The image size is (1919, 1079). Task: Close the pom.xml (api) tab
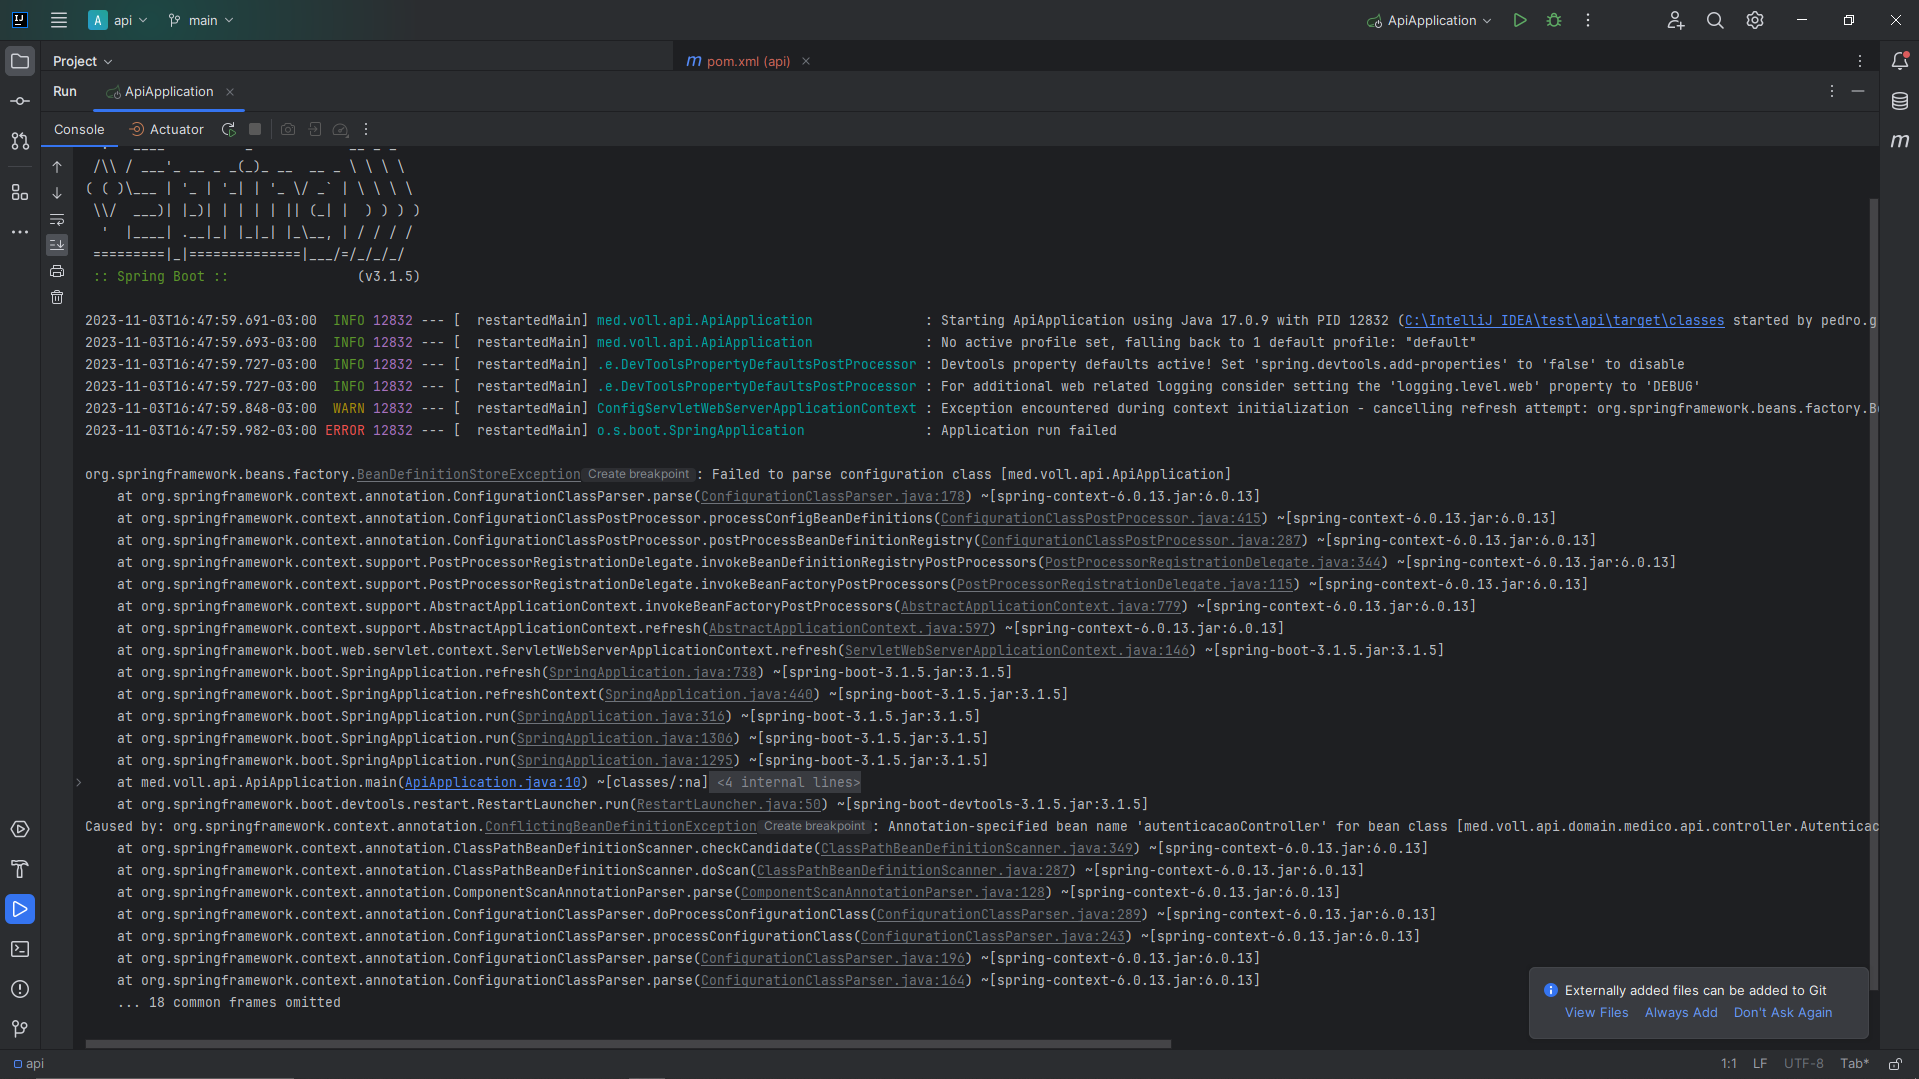[x=806, y=61]
